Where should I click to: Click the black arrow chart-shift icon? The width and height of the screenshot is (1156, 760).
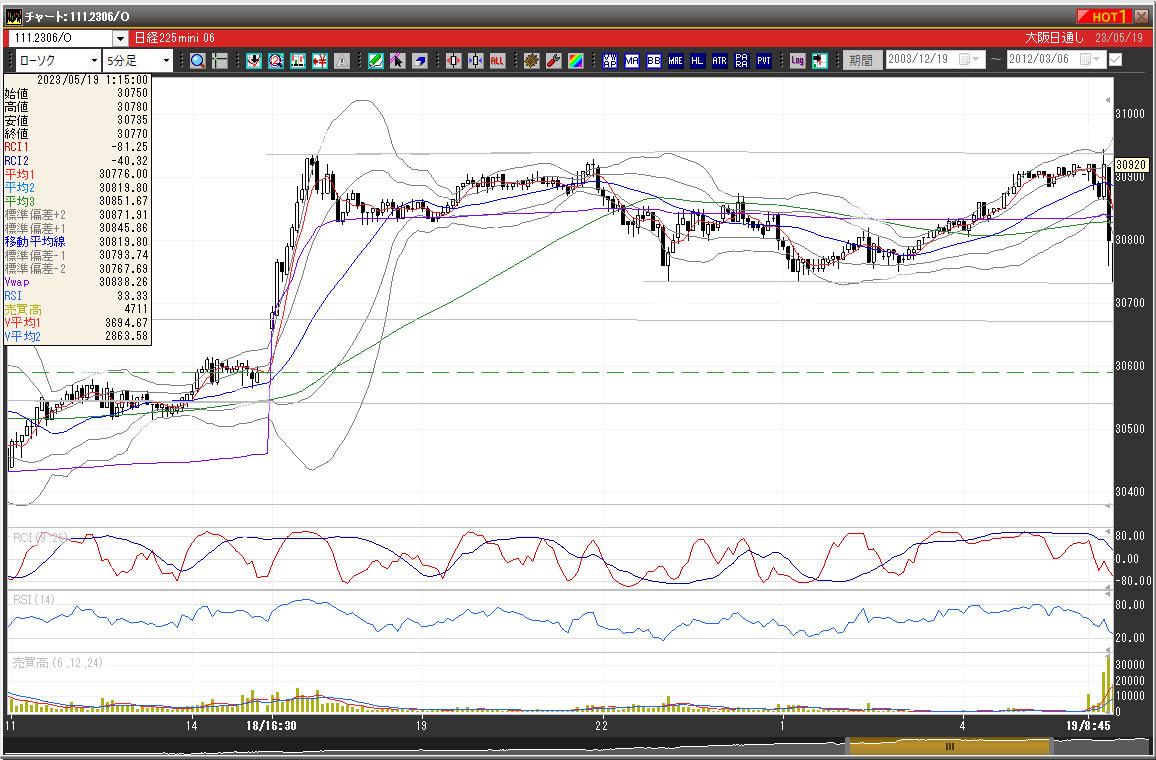coord(819,60)
